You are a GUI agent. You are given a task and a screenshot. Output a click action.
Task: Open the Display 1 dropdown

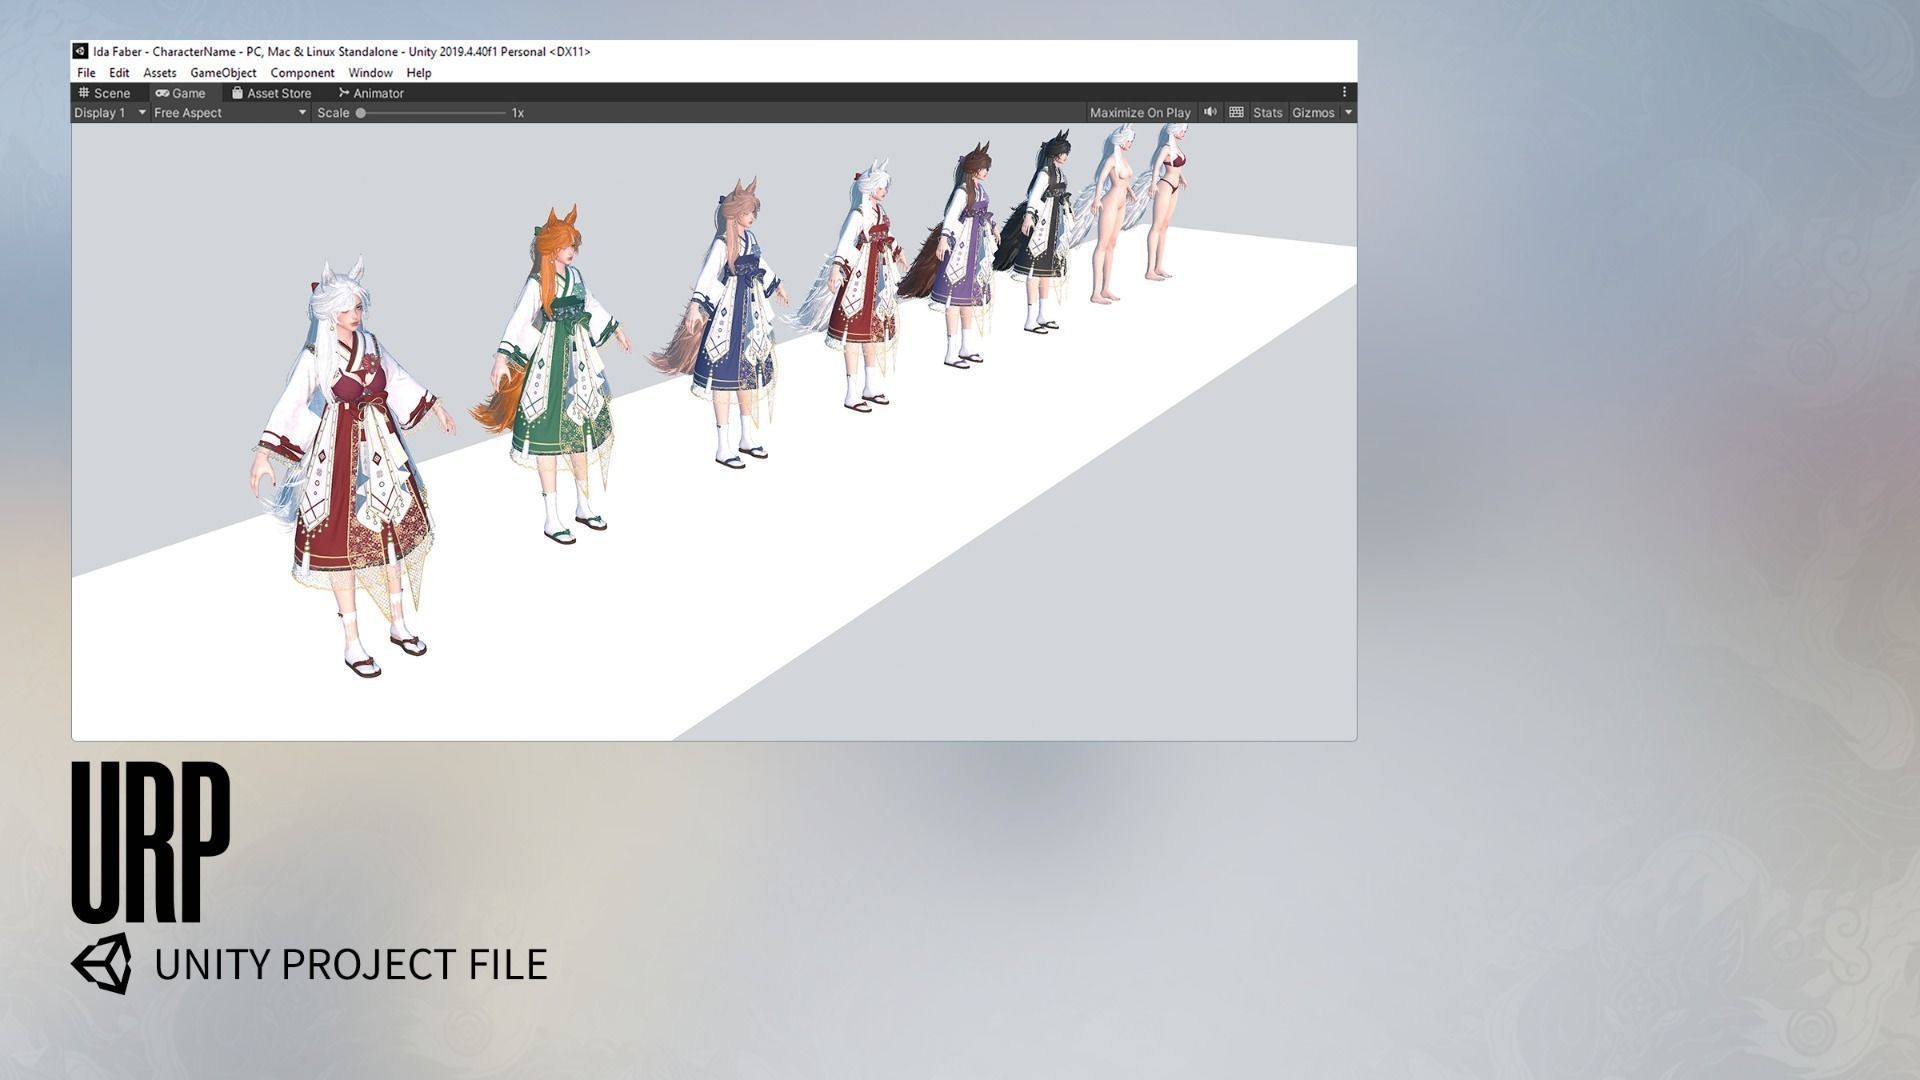pos(110,113)
